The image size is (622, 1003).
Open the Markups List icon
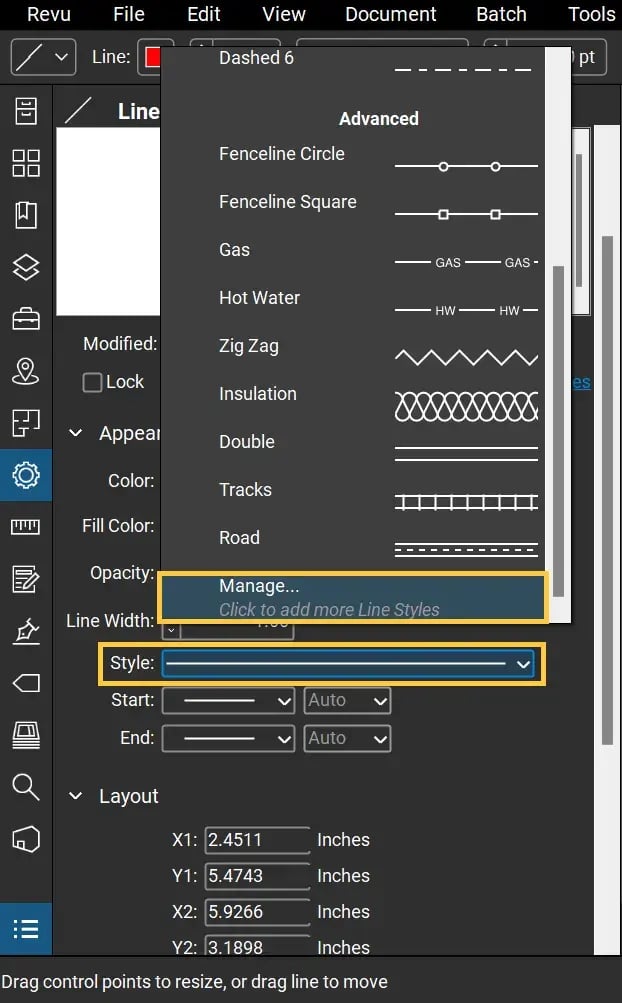(26, 929)
